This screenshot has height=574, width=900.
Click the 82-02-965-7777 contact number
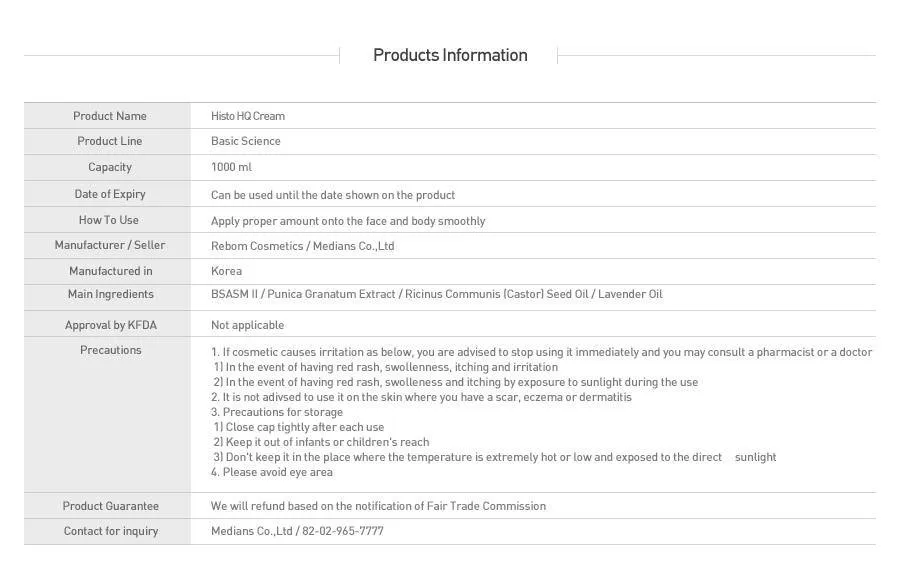point(343,531)
